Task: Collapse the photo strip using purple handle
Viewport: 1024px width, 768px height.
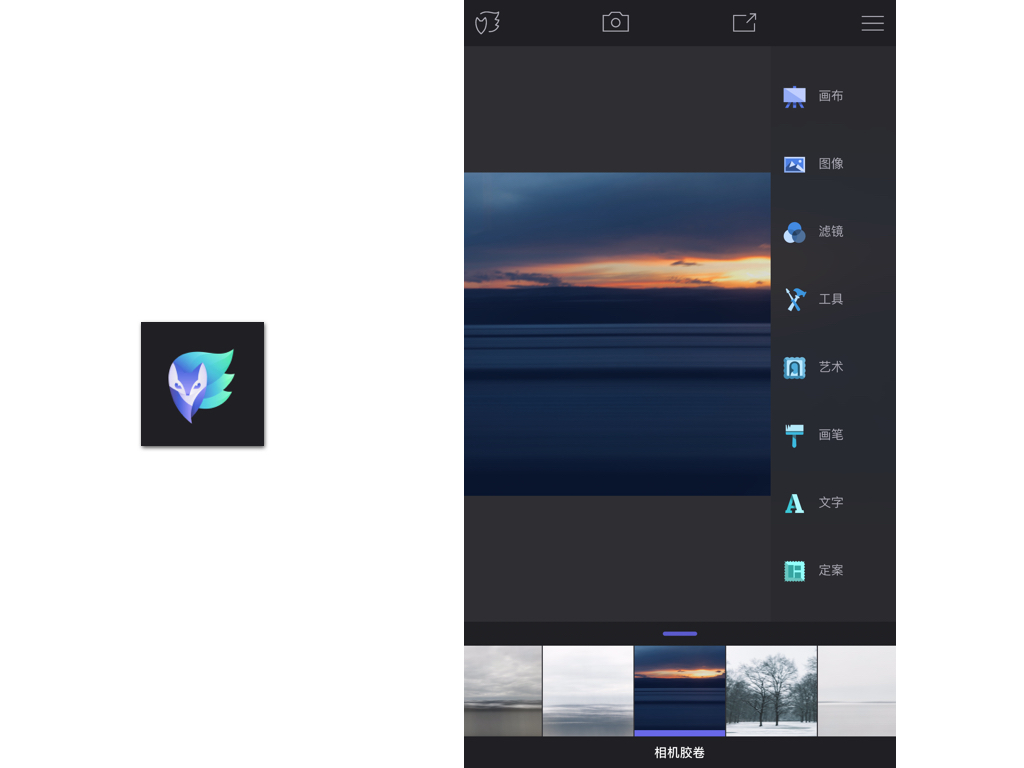Action: (679, 633)
